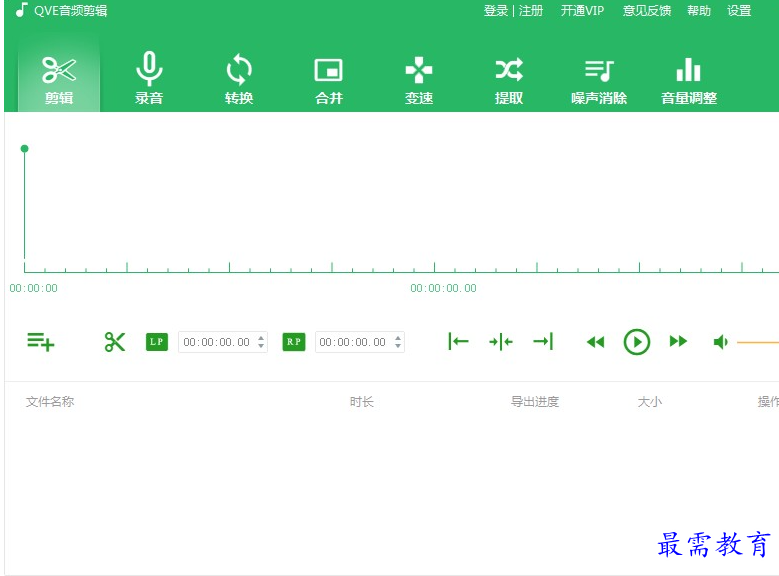
Task: Click the 注册 register link
Action: 531,10
